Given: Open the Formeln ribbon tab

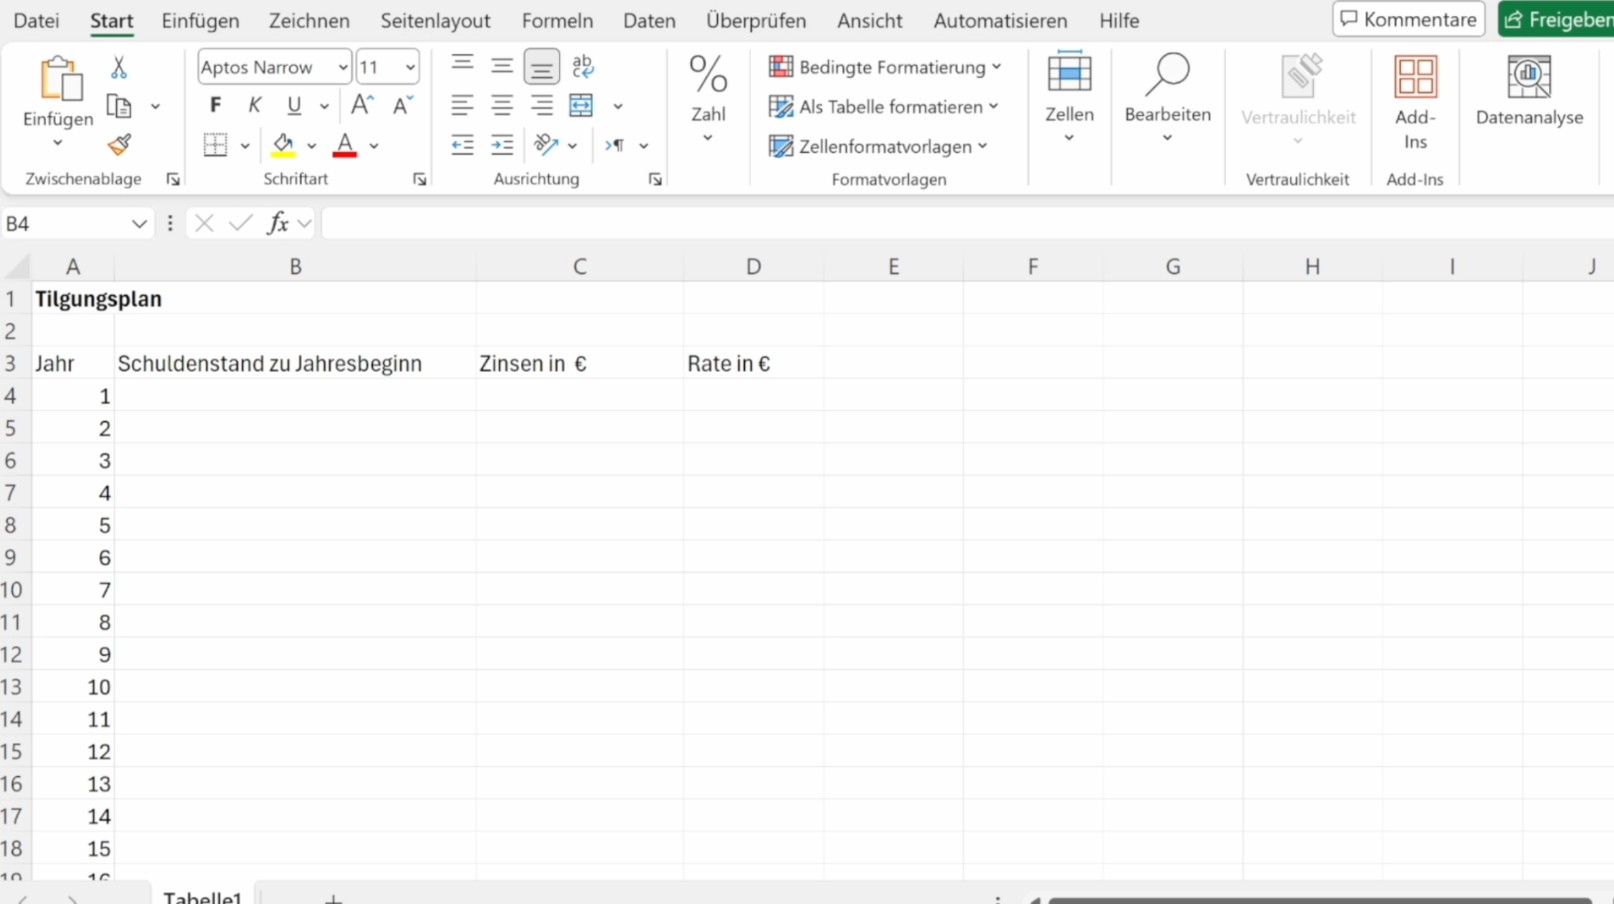Looking at the screenshot, I should 557,21.
